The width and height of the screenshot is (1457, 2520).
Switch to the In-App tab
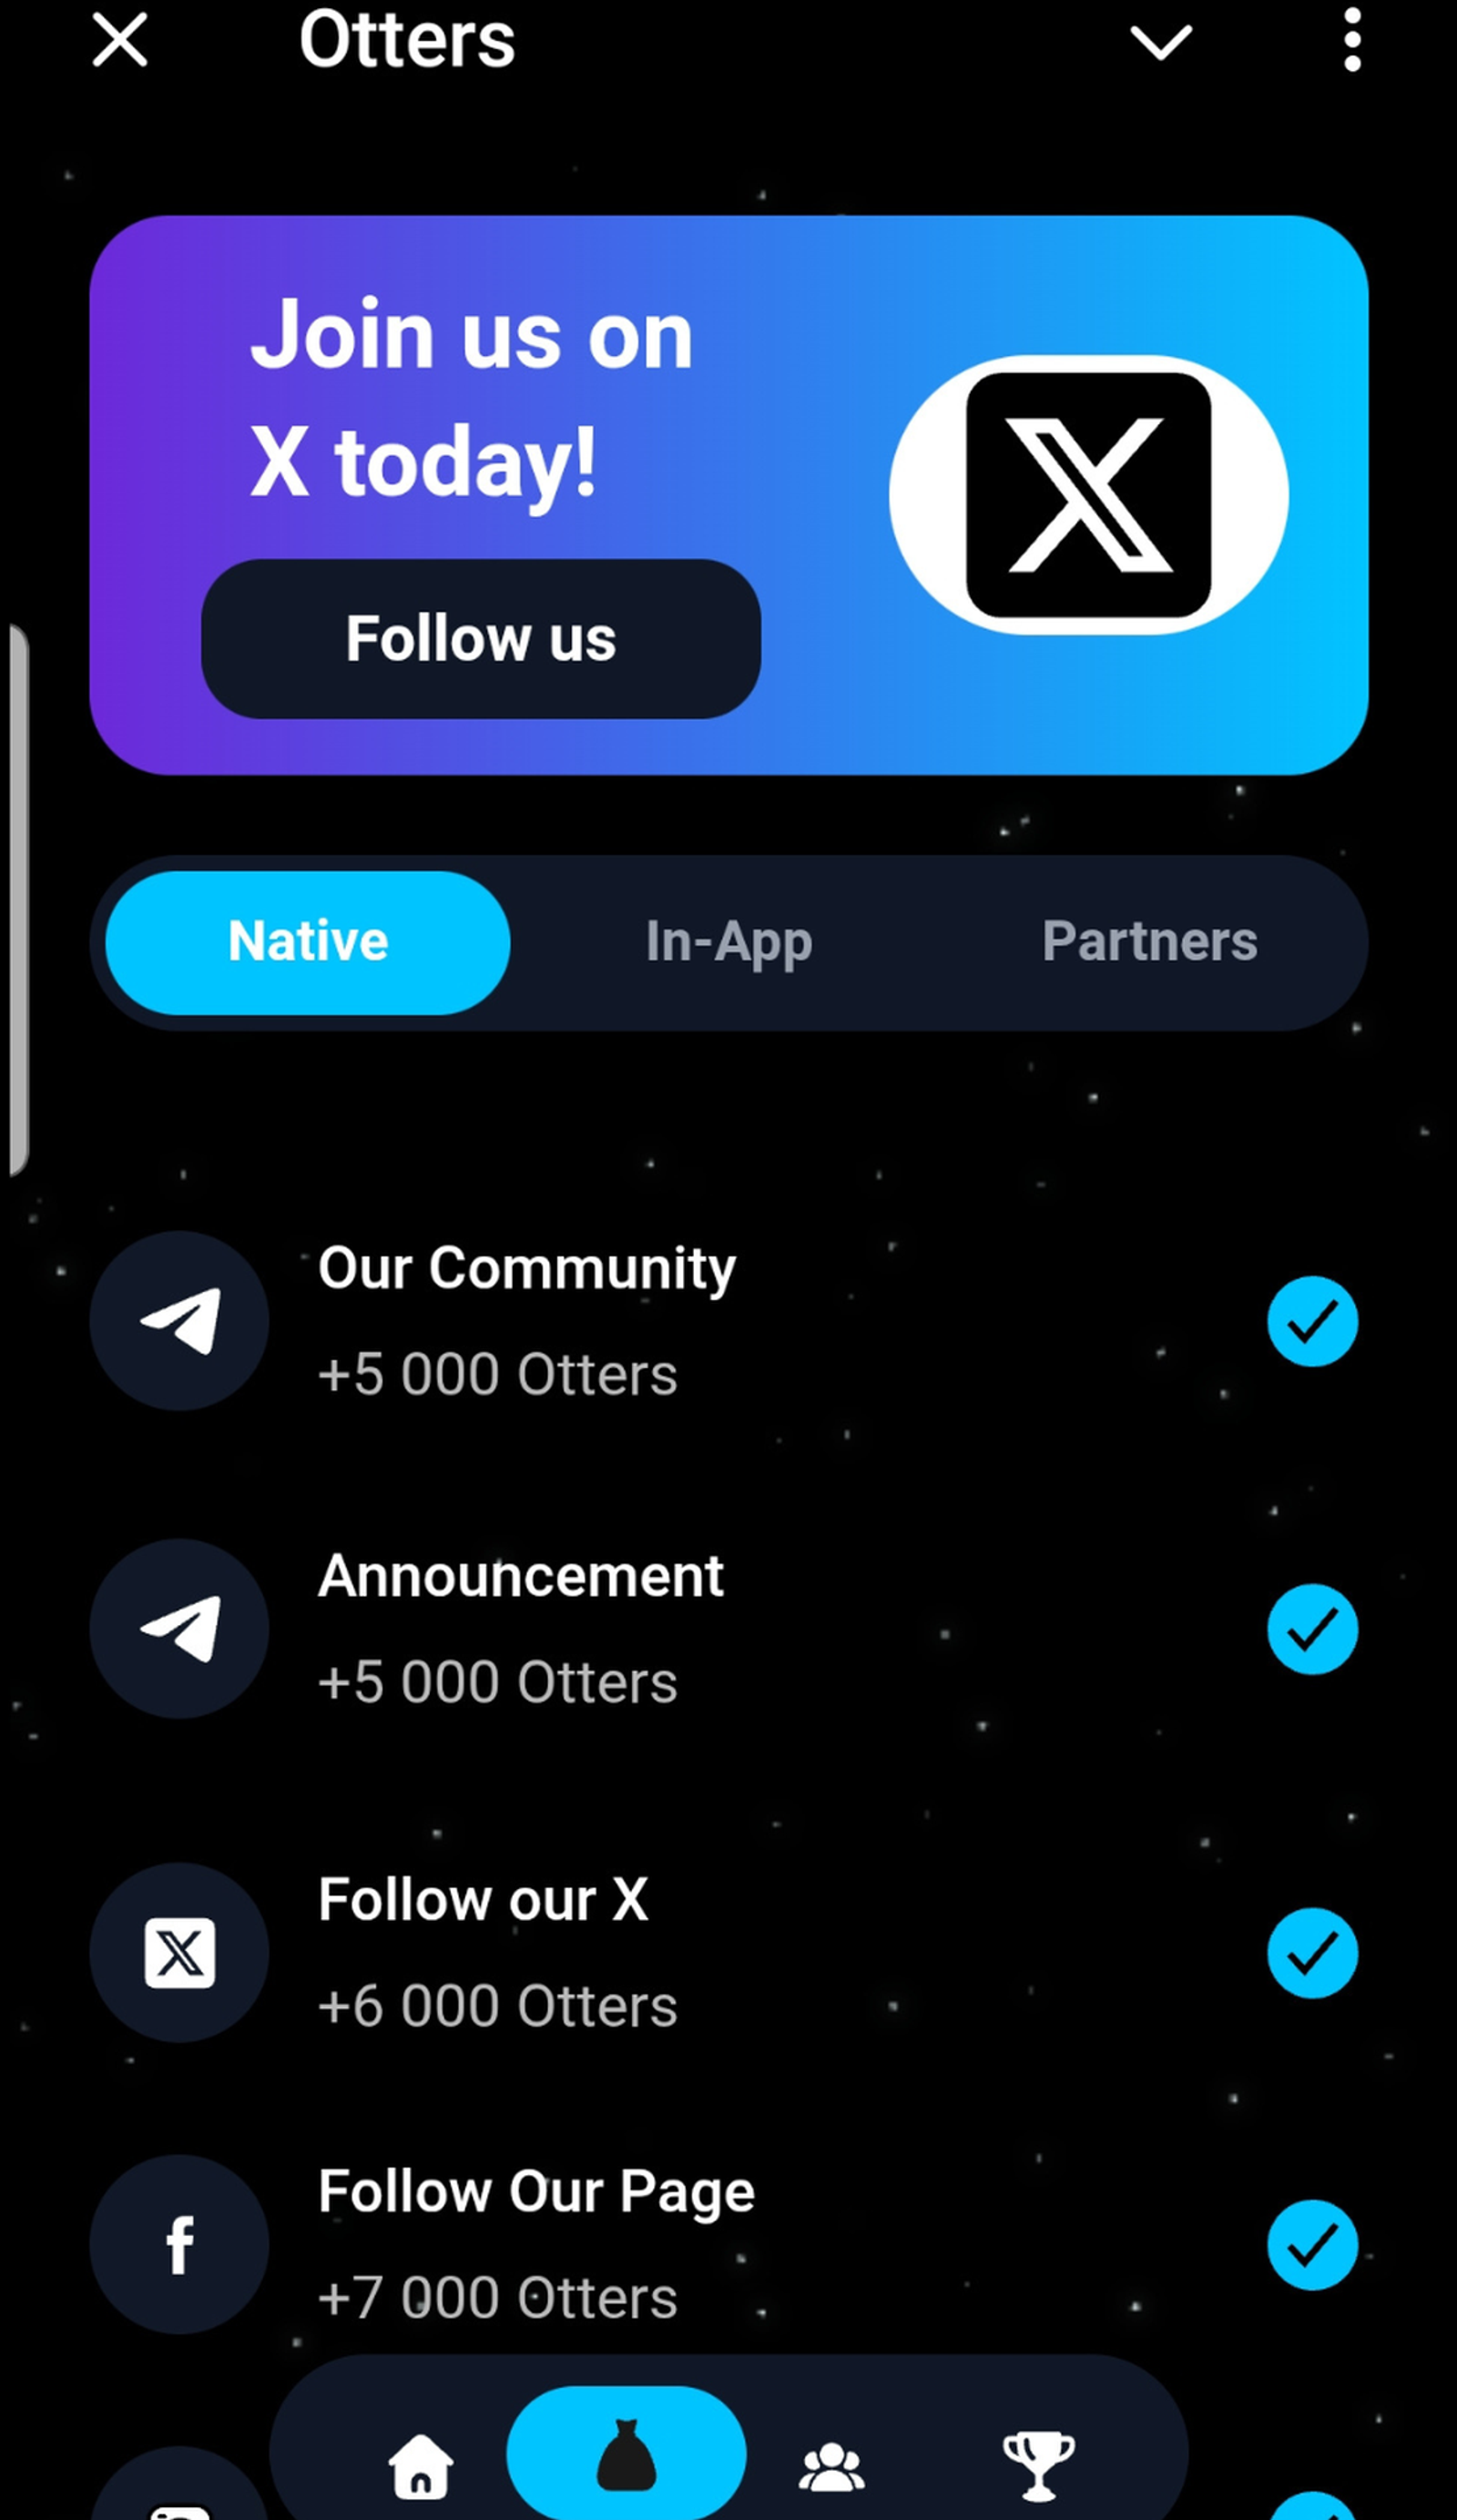729,942
